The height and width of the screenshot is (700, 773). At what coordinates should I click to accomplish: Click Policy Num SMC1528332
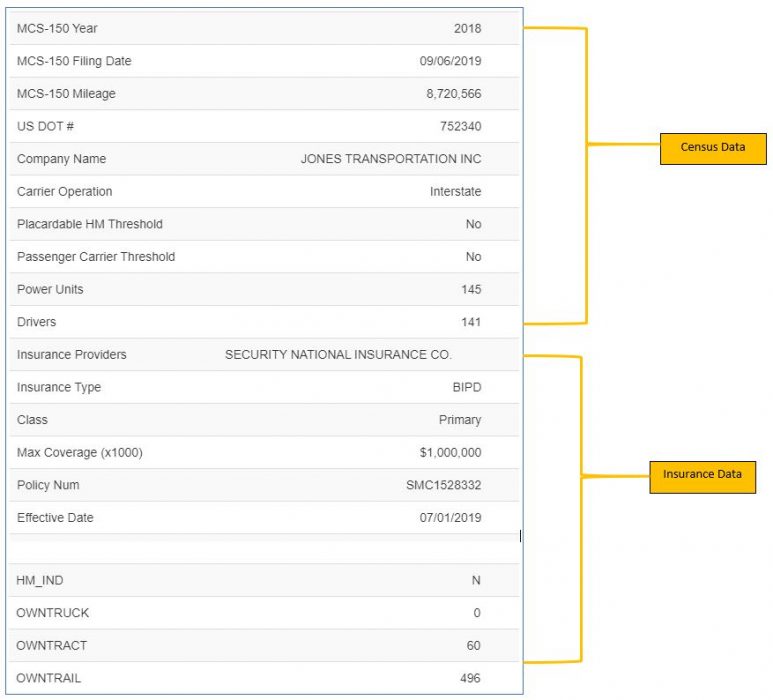pyautogui.click(x=437, y=485)
